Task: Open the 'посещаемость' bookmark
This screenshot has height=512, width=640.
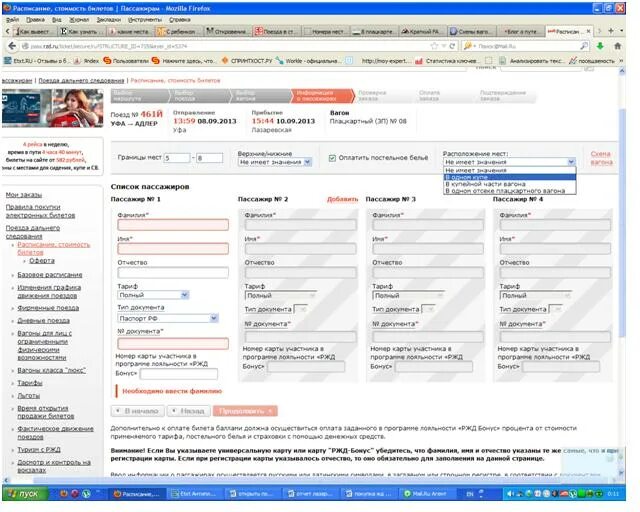Action: click(592, 61)
